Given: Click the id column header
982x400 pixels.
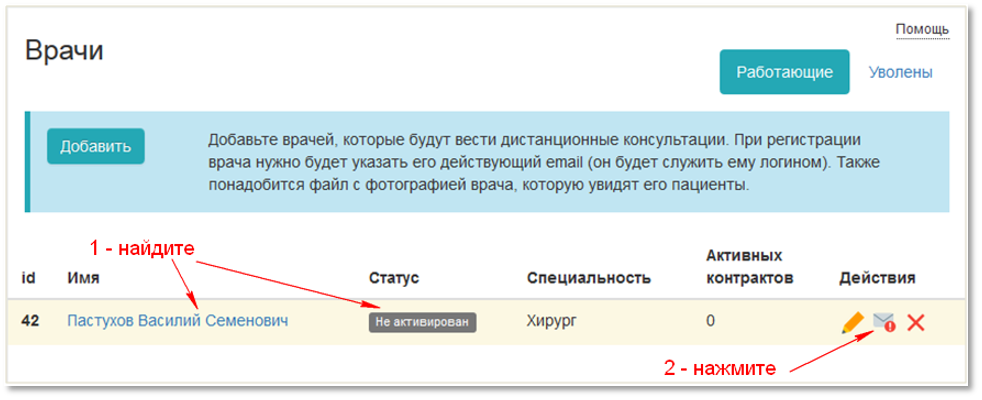Looking at the screenshot, I should (x=29, y=277).
